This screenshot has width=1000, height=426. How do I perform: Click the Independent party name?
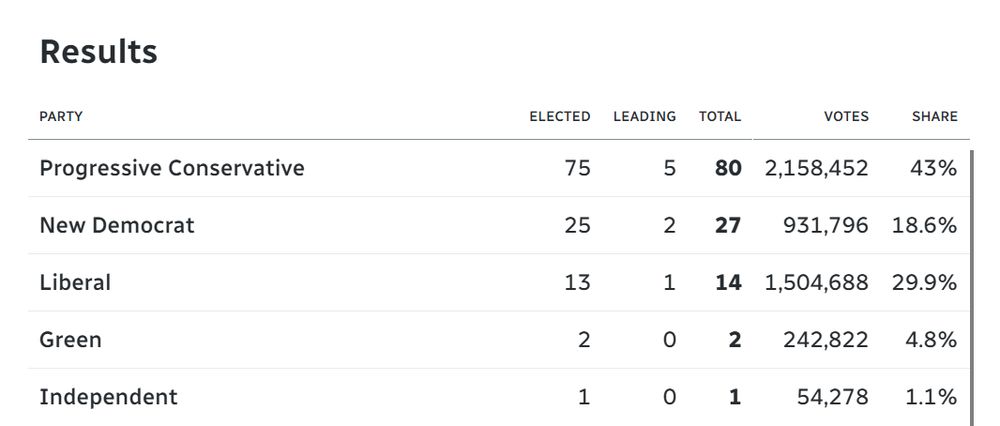(x=108, y=397)
